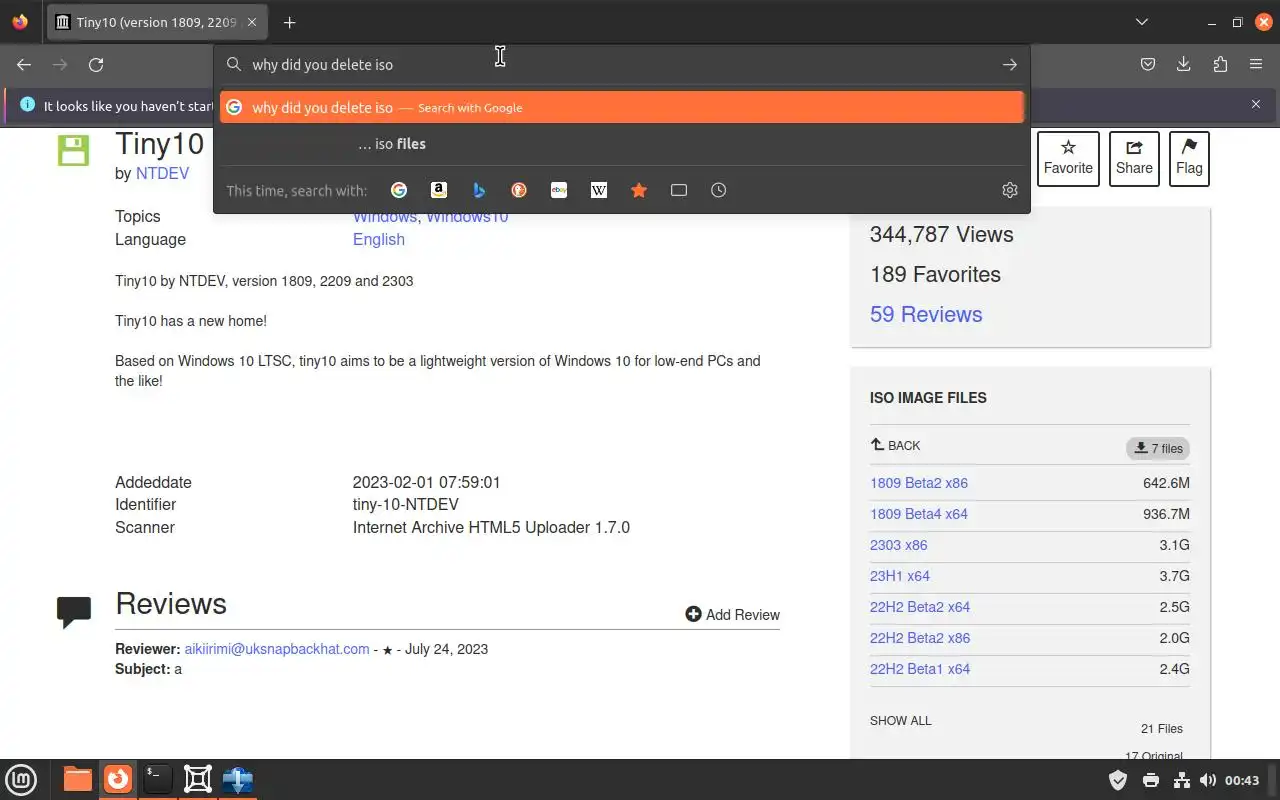Click the 344,787 Views text
This screenshot has width=1280, height=800.
pos(941,235)
